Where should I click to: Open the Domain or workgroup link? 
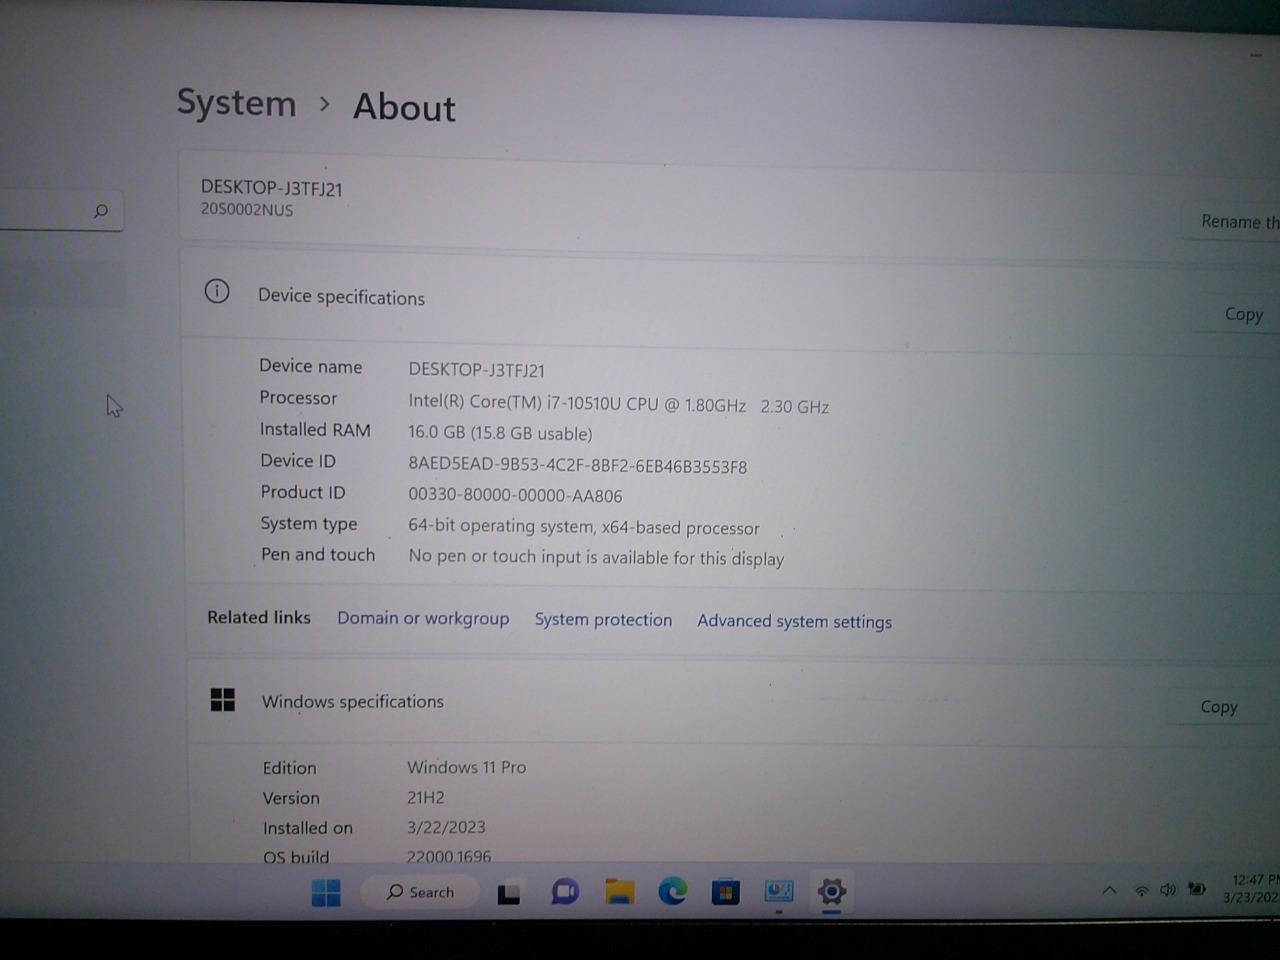[x=423, y=618]
